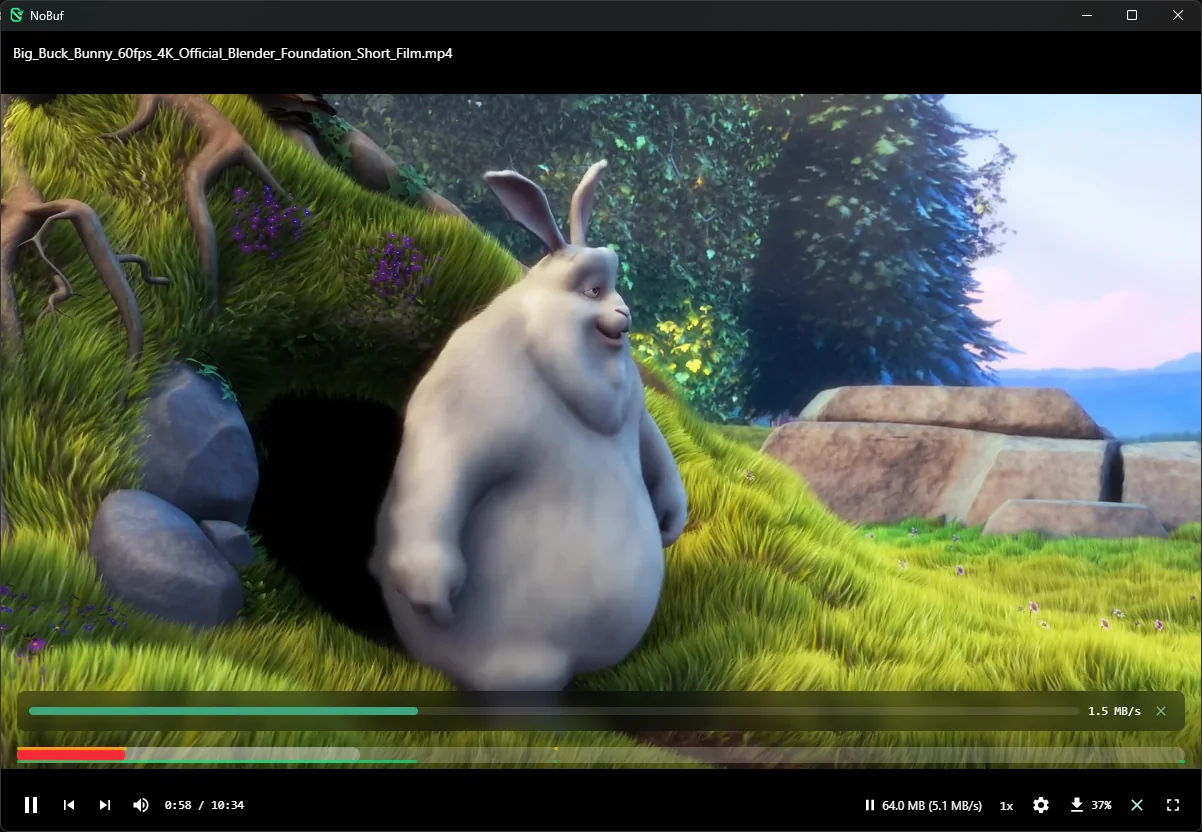
Task: Open the settings gear
Action: tap(1041, 805)
